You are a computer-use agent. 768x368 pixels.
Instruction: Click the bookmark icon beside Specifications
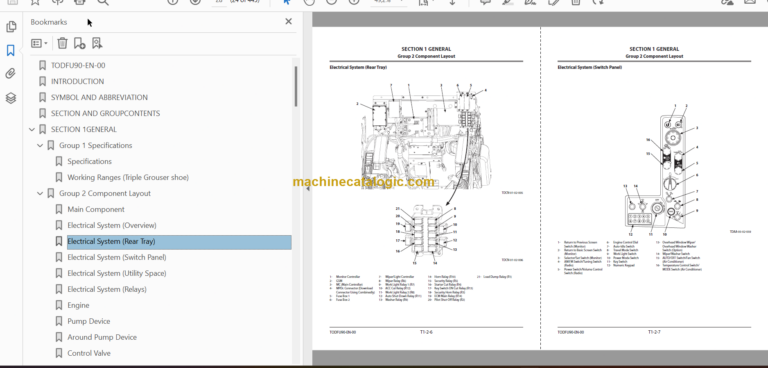59,161
